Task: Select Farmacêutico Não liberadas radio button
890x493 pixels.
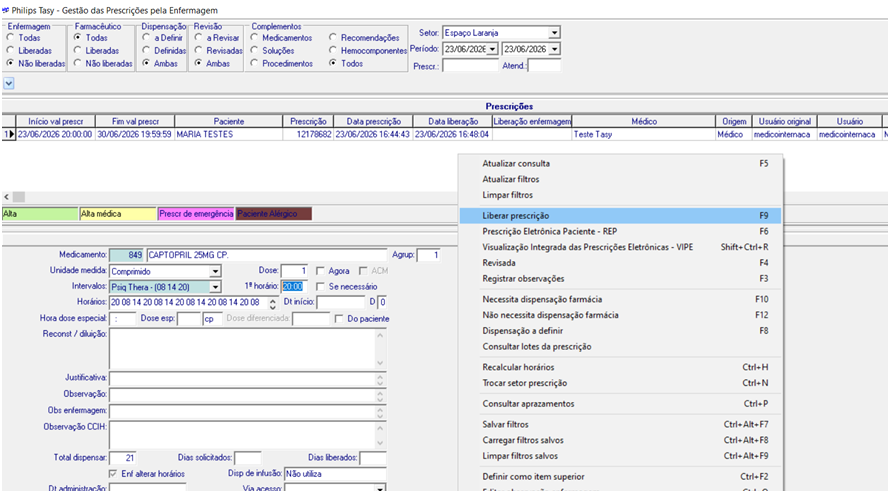Action: [x=78, y=64]
